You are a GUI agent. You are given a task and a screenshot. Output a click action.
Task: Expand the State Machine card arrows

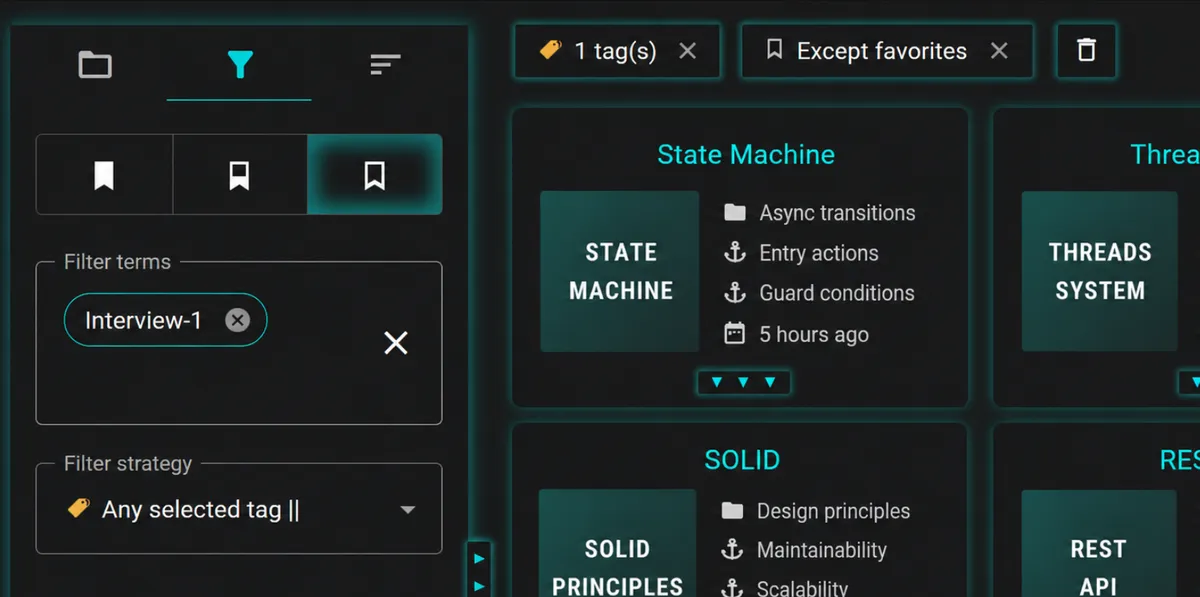coord(743,382)
